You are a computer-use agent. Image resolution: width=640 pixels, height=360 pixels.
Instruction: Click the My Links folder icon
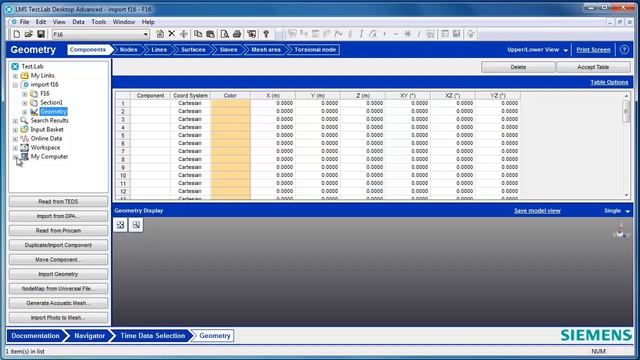(x=24, y=76)
